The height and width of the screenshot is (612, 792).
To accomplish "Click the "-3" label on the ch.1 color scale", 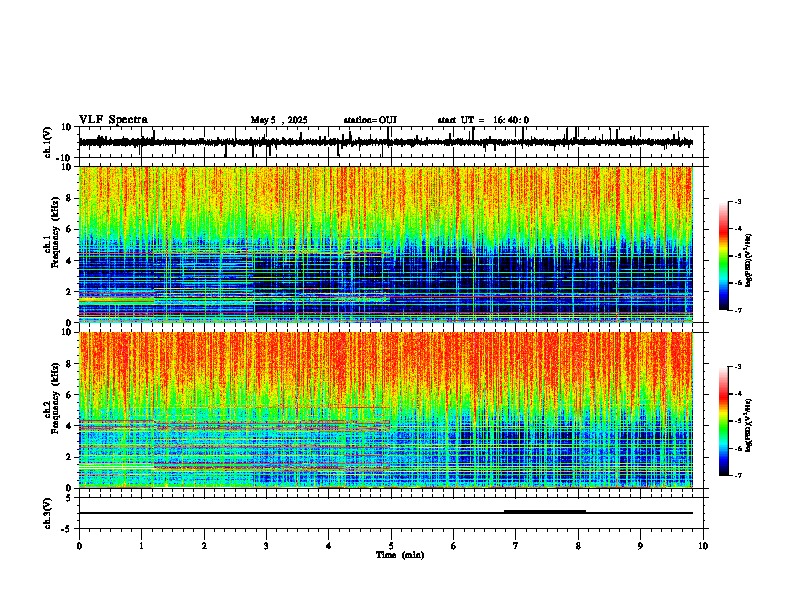I will pos(737,201).
